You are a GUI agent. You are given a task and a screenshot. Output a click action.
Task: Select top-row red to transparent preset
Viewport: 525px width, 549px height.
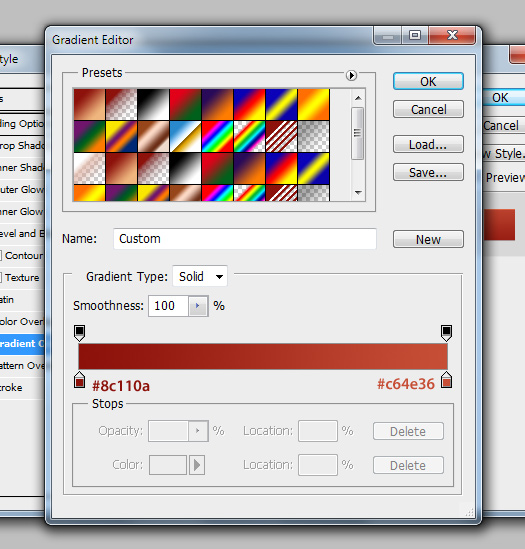121,104
